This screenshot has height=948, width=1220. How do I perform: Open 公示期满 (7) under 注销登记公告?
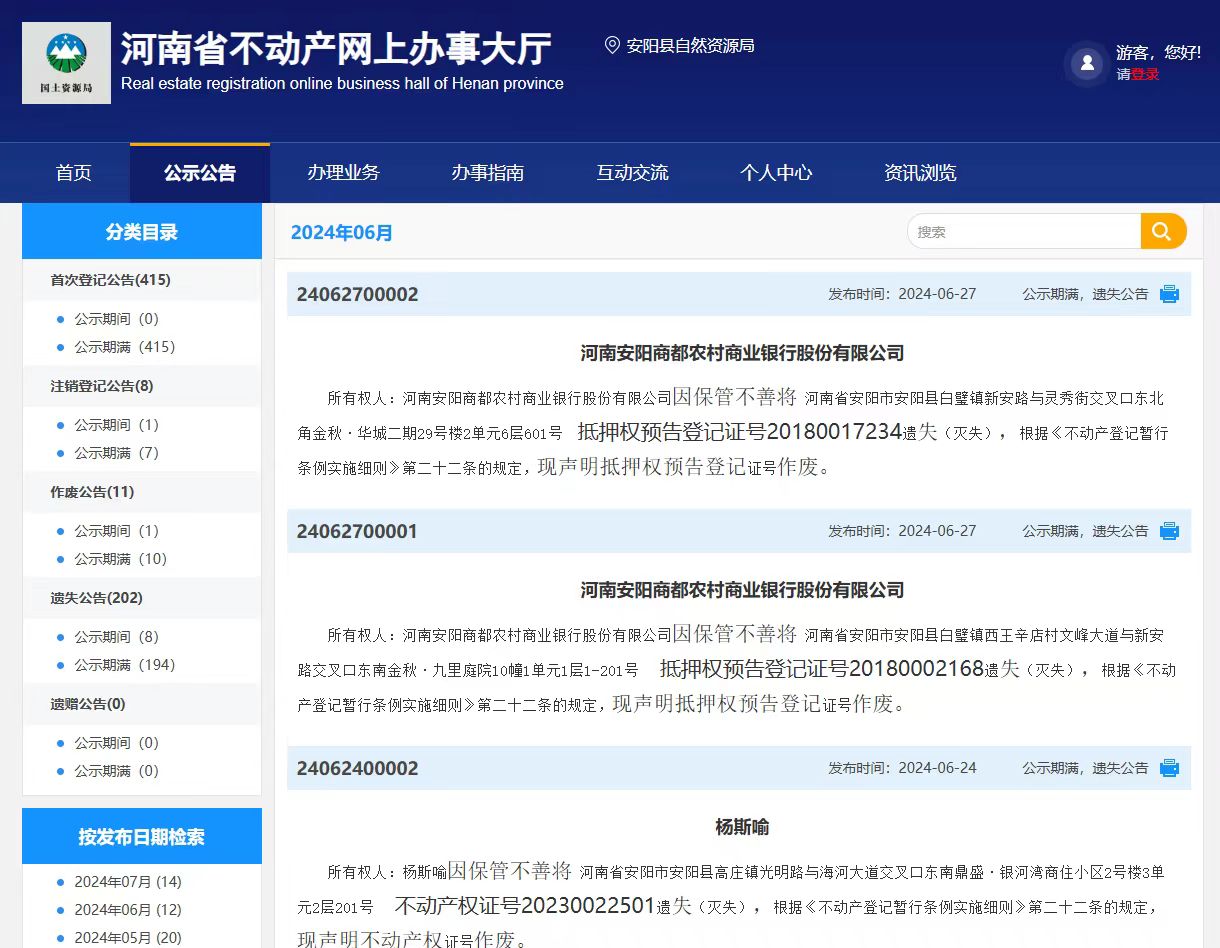[x=116, y=453]
